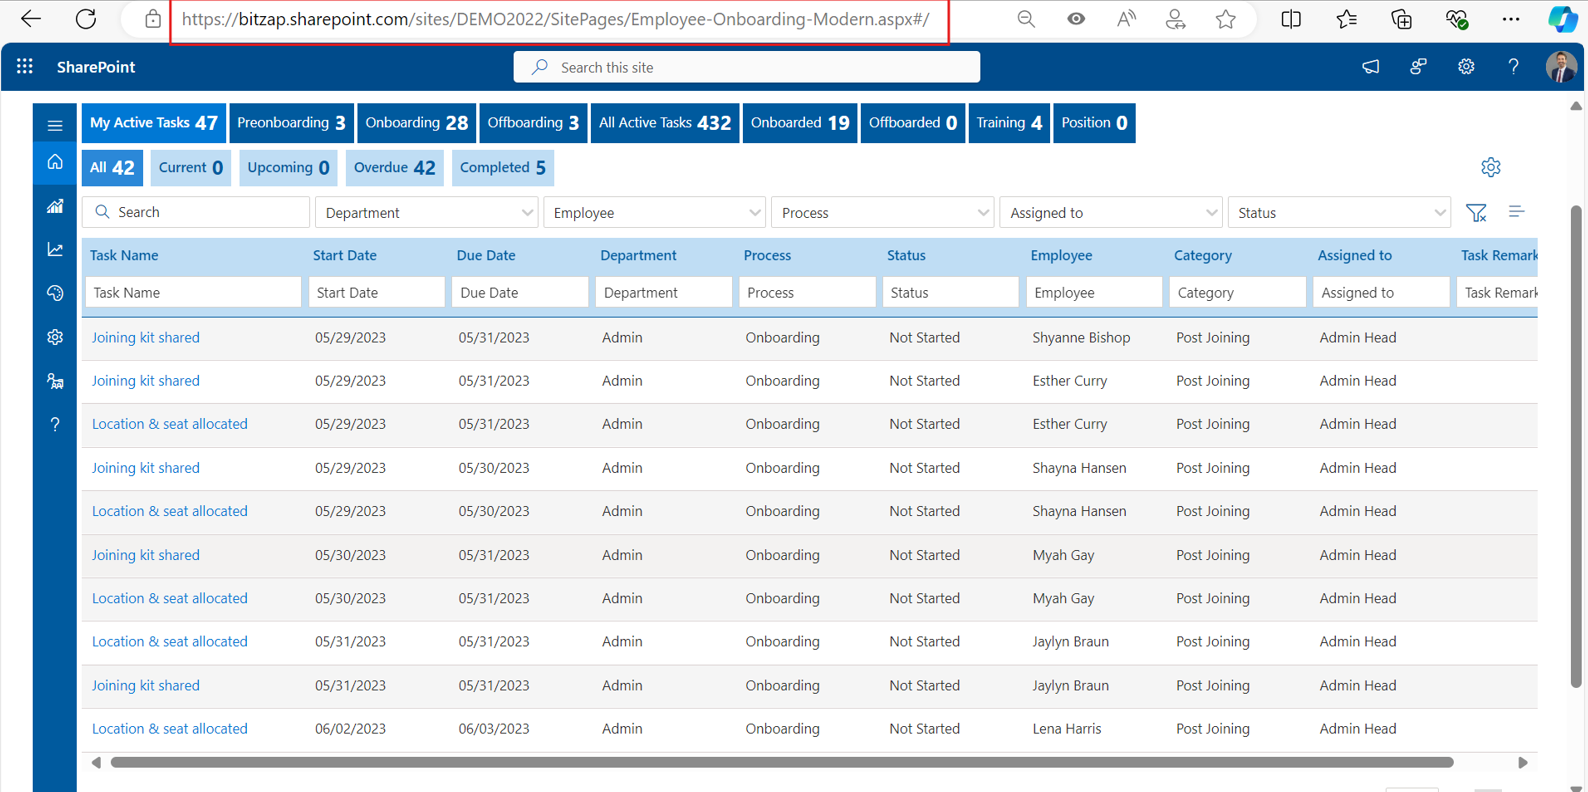Open the sidebar user hierarchy icon
1588x792 pixels.
(55, 381)
